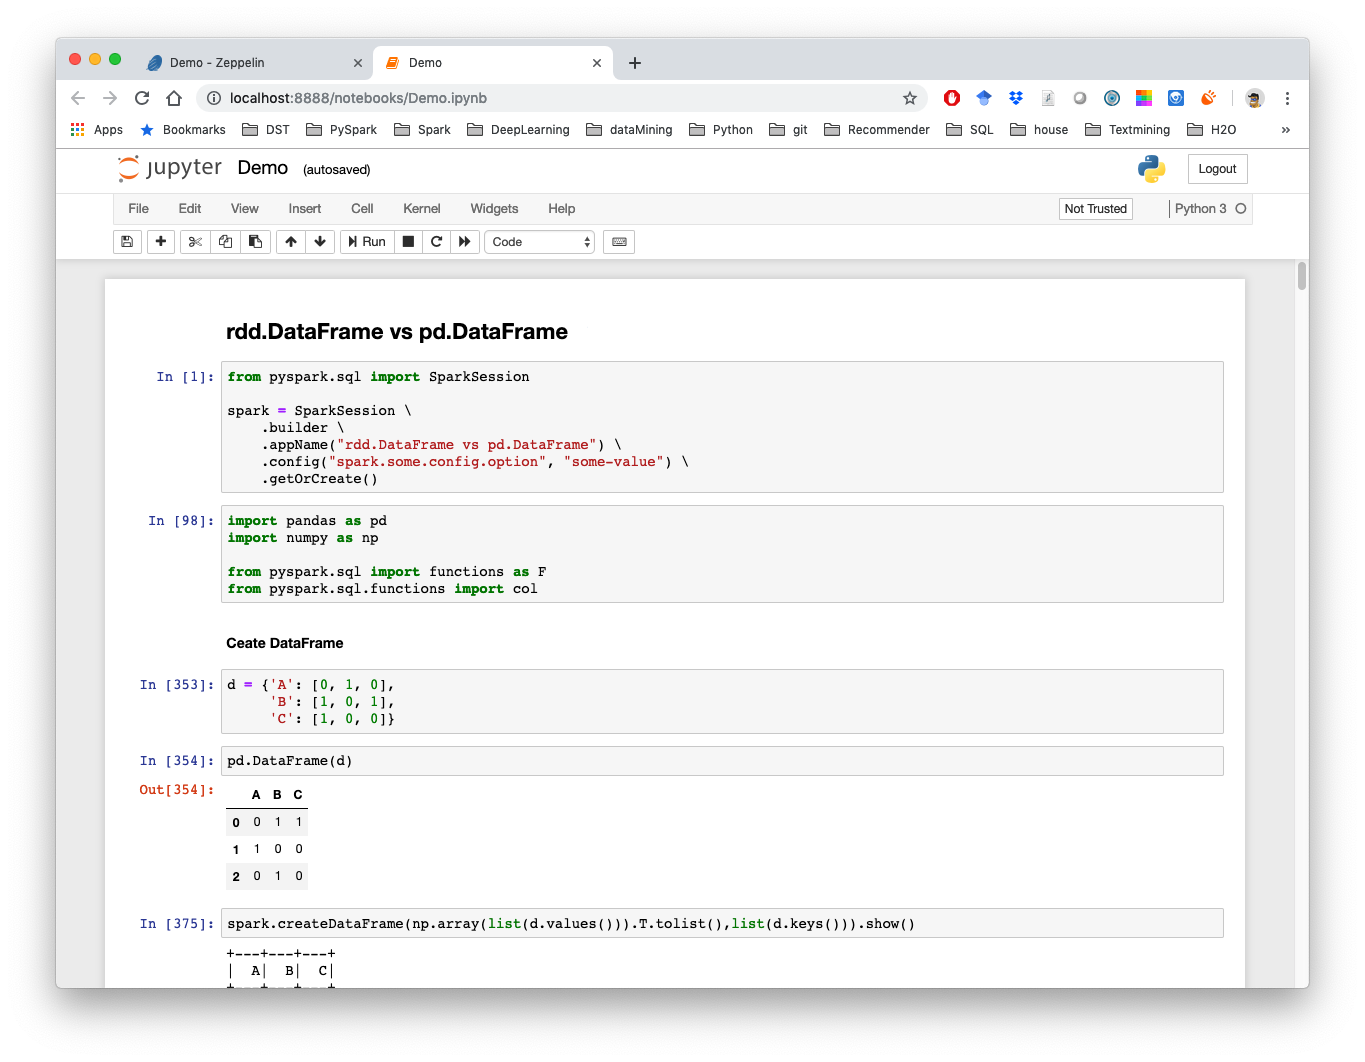The height and width of the screenshot is (1062, 1365).
Task: Open the Dropbox extension icon
Action: [1016, 98]
